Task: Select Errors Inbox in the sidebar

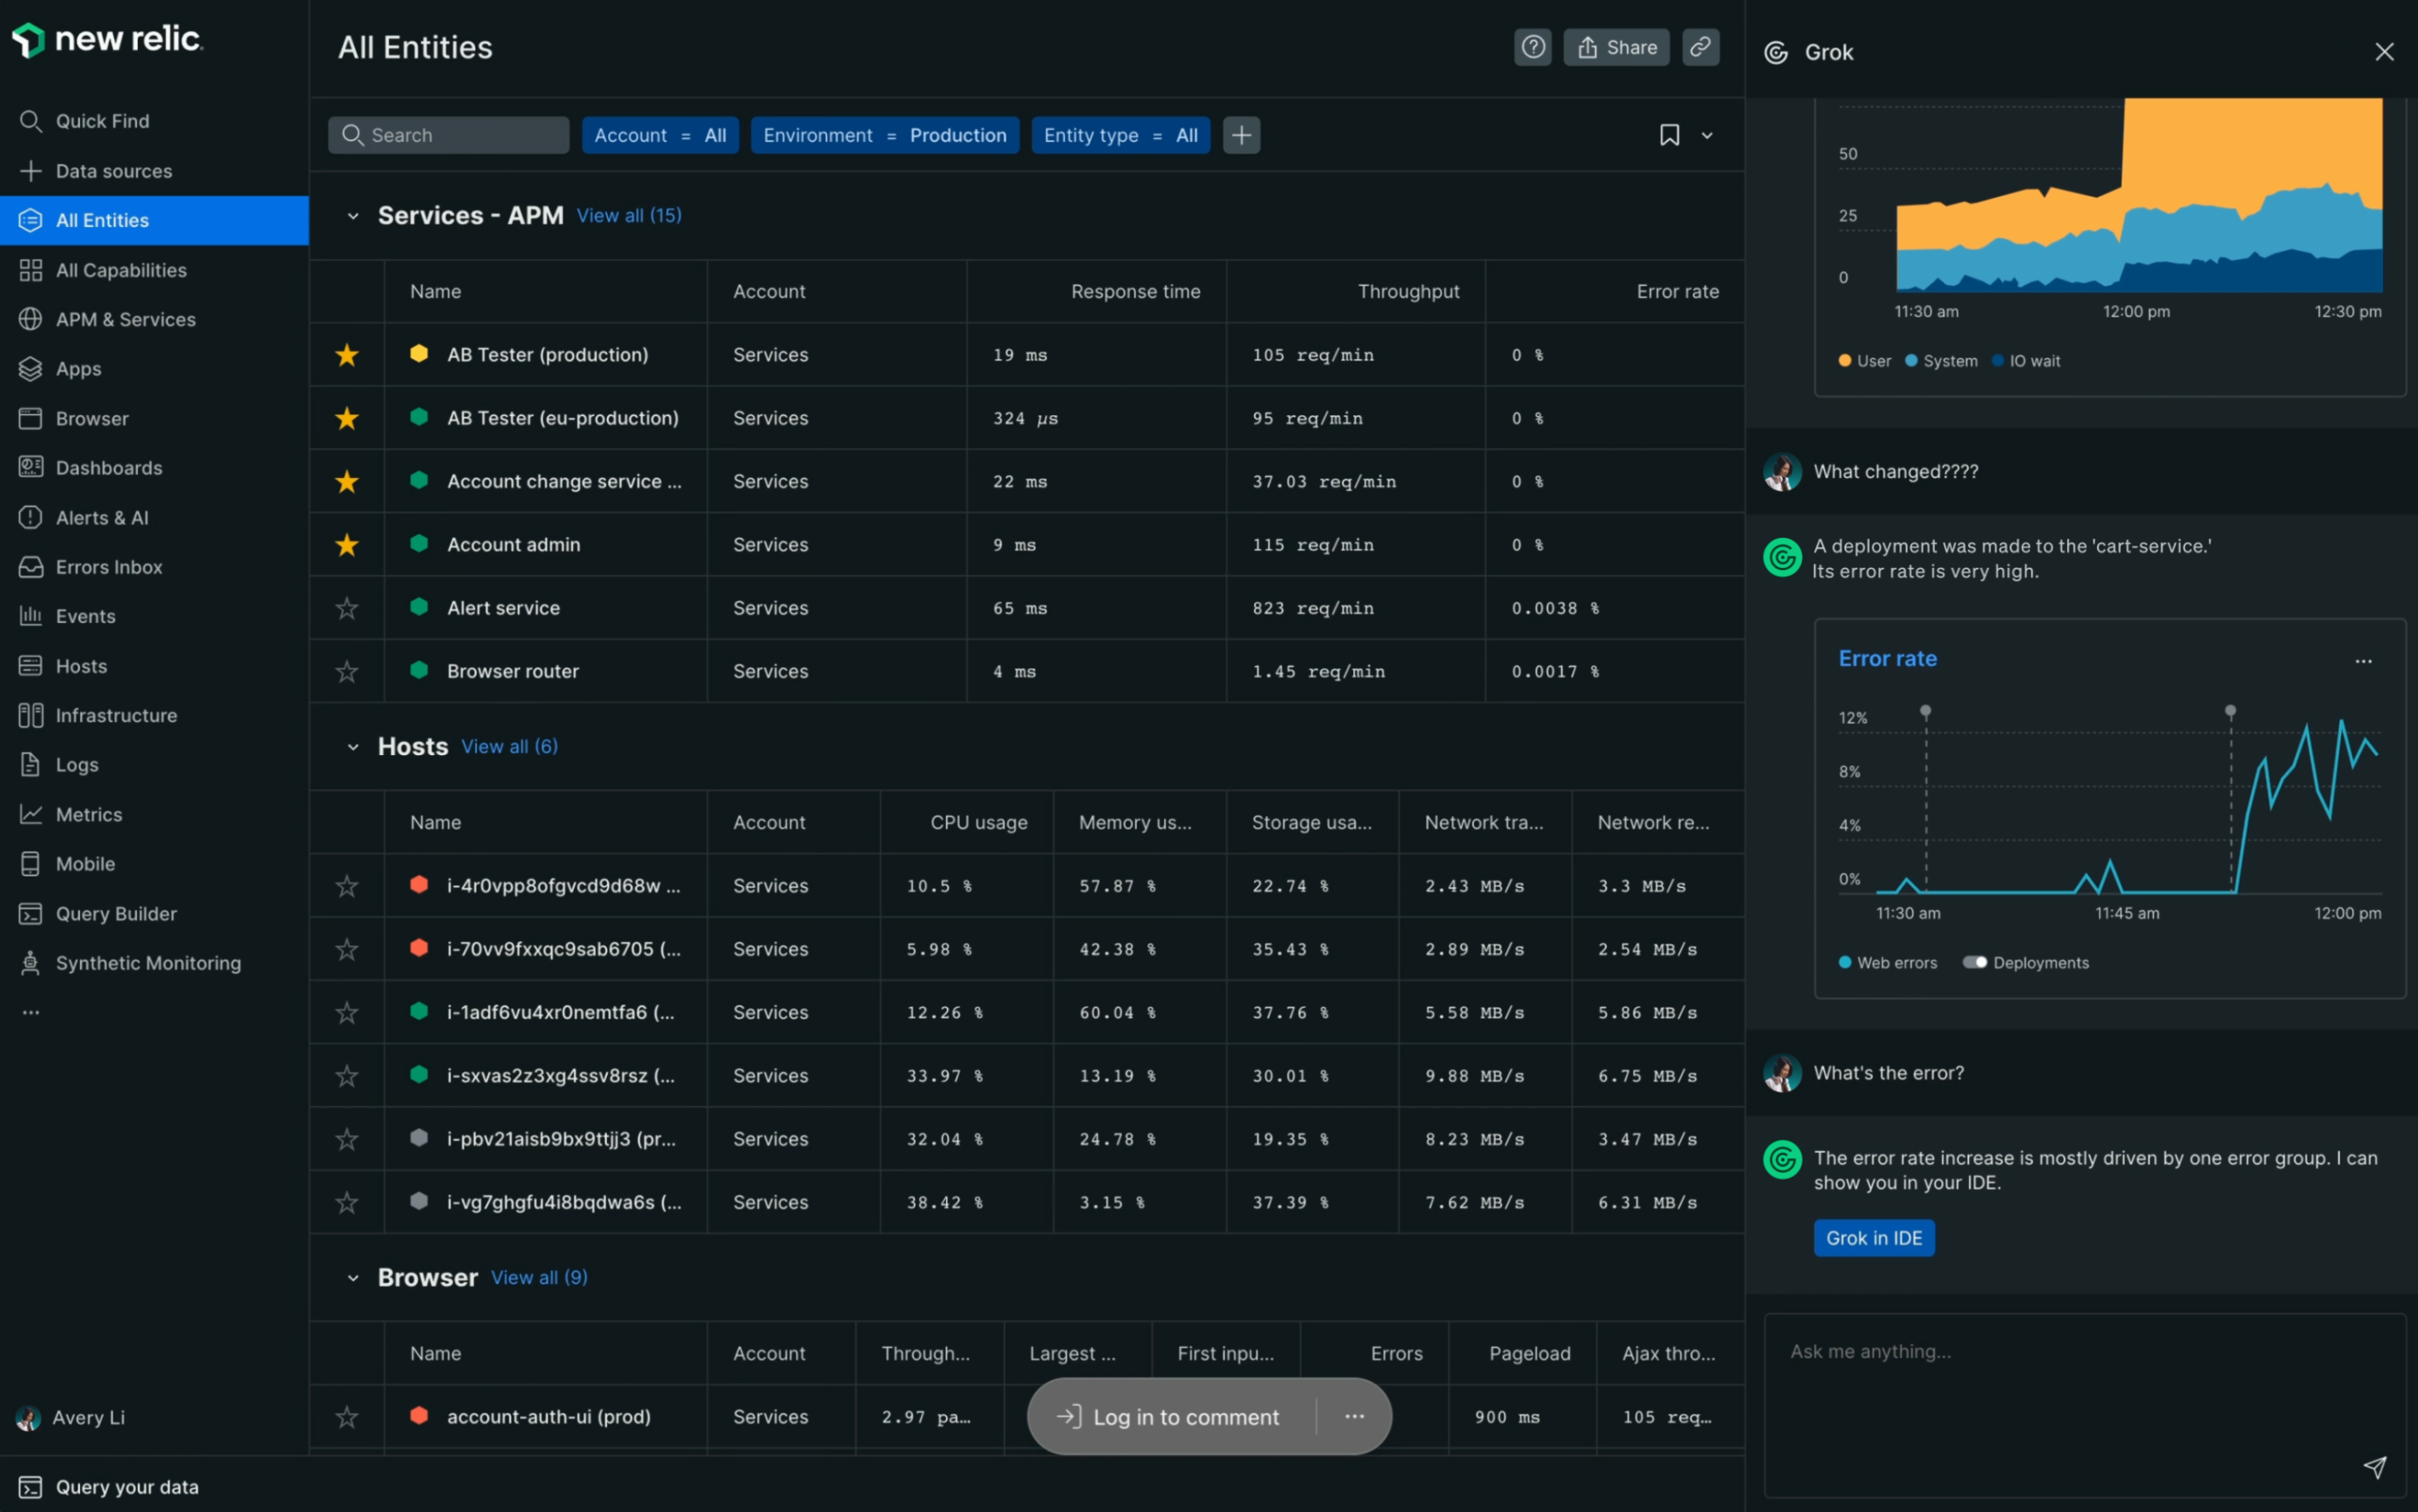Action: point(109,566)
